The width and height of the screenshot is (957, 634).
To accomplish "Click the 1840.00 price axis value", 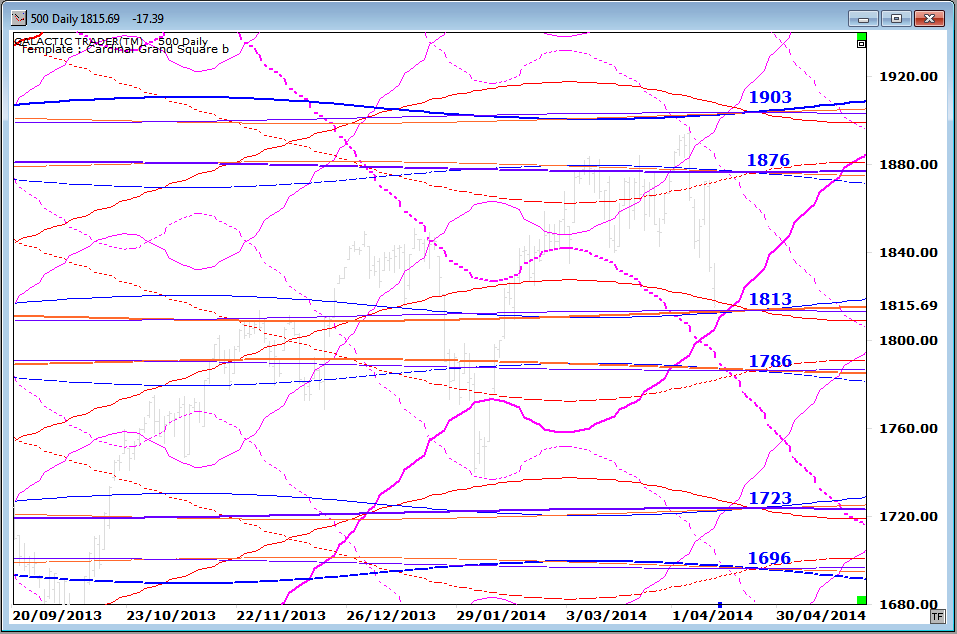I will point(908,252).
